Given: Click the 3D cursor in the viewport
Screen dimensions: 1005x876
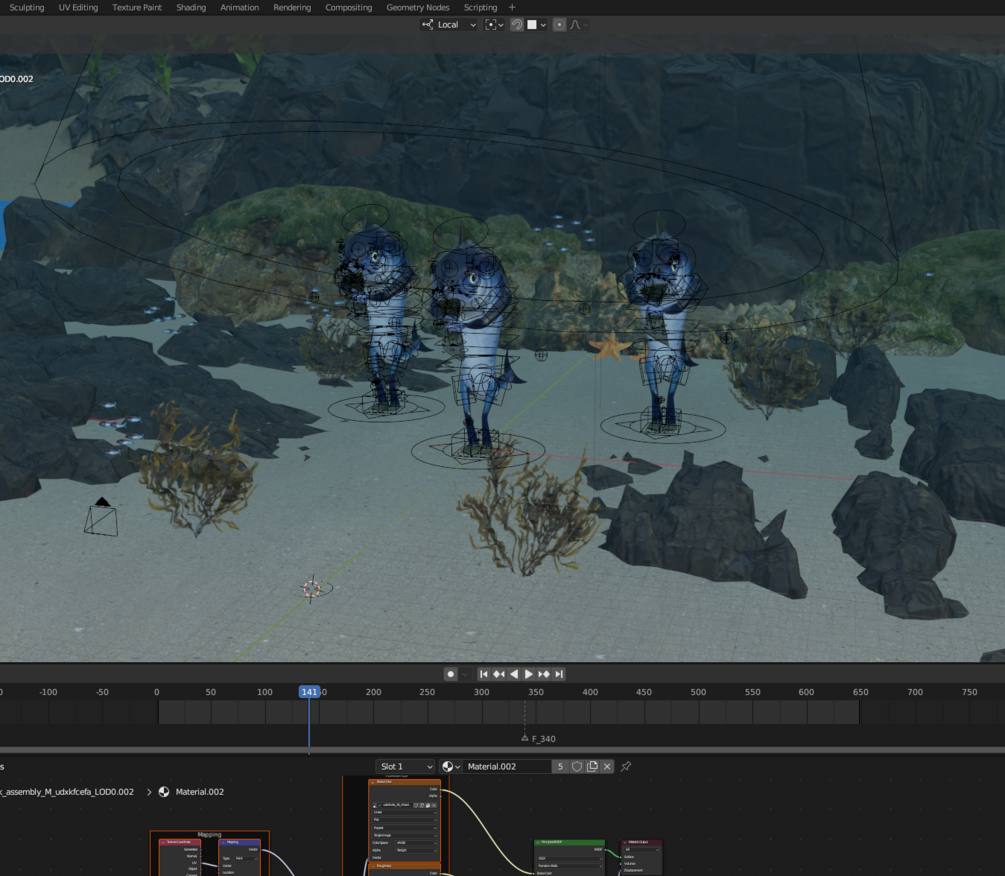Looking at the screenshot, I should point(311,588).
